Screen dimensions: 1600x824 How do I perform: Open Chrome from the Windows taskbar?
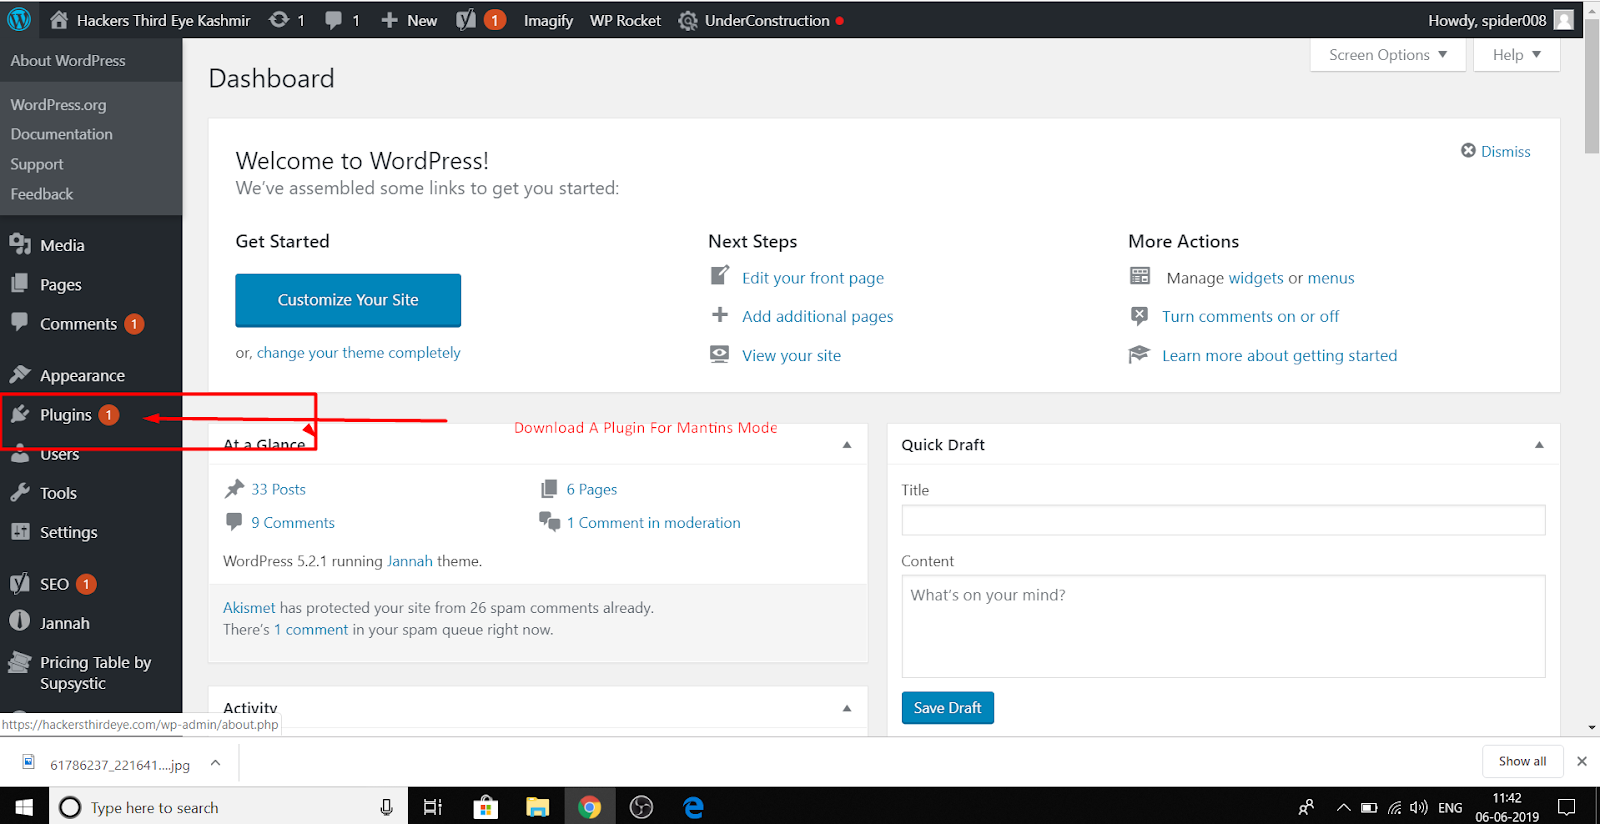590,807
